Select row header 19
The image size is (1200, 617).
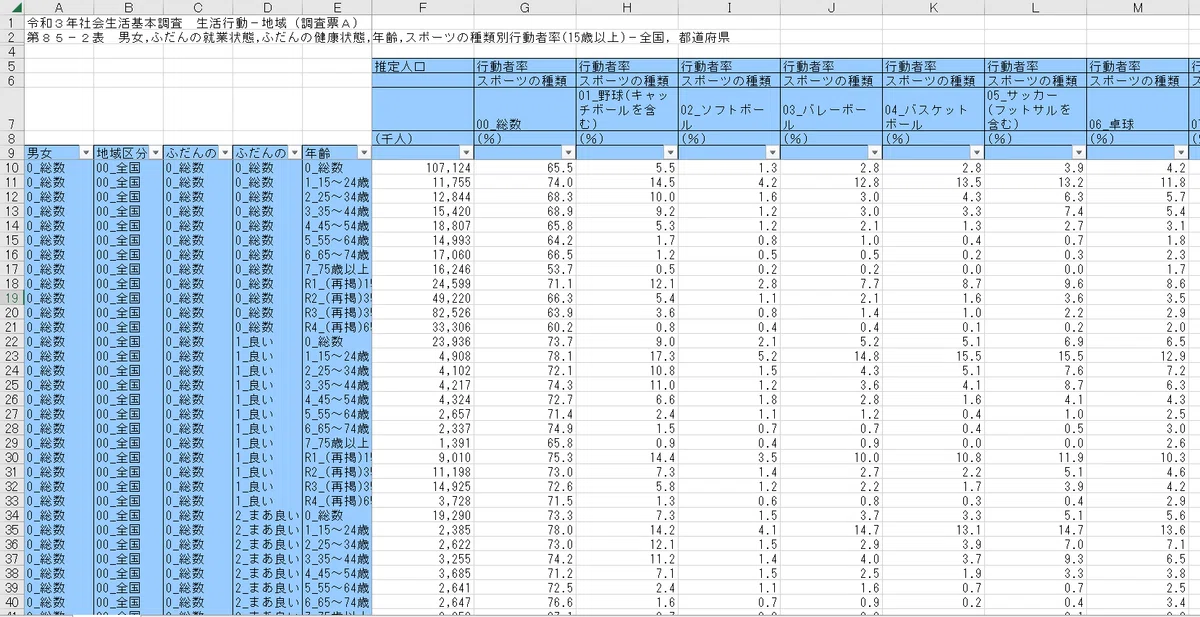12,299
